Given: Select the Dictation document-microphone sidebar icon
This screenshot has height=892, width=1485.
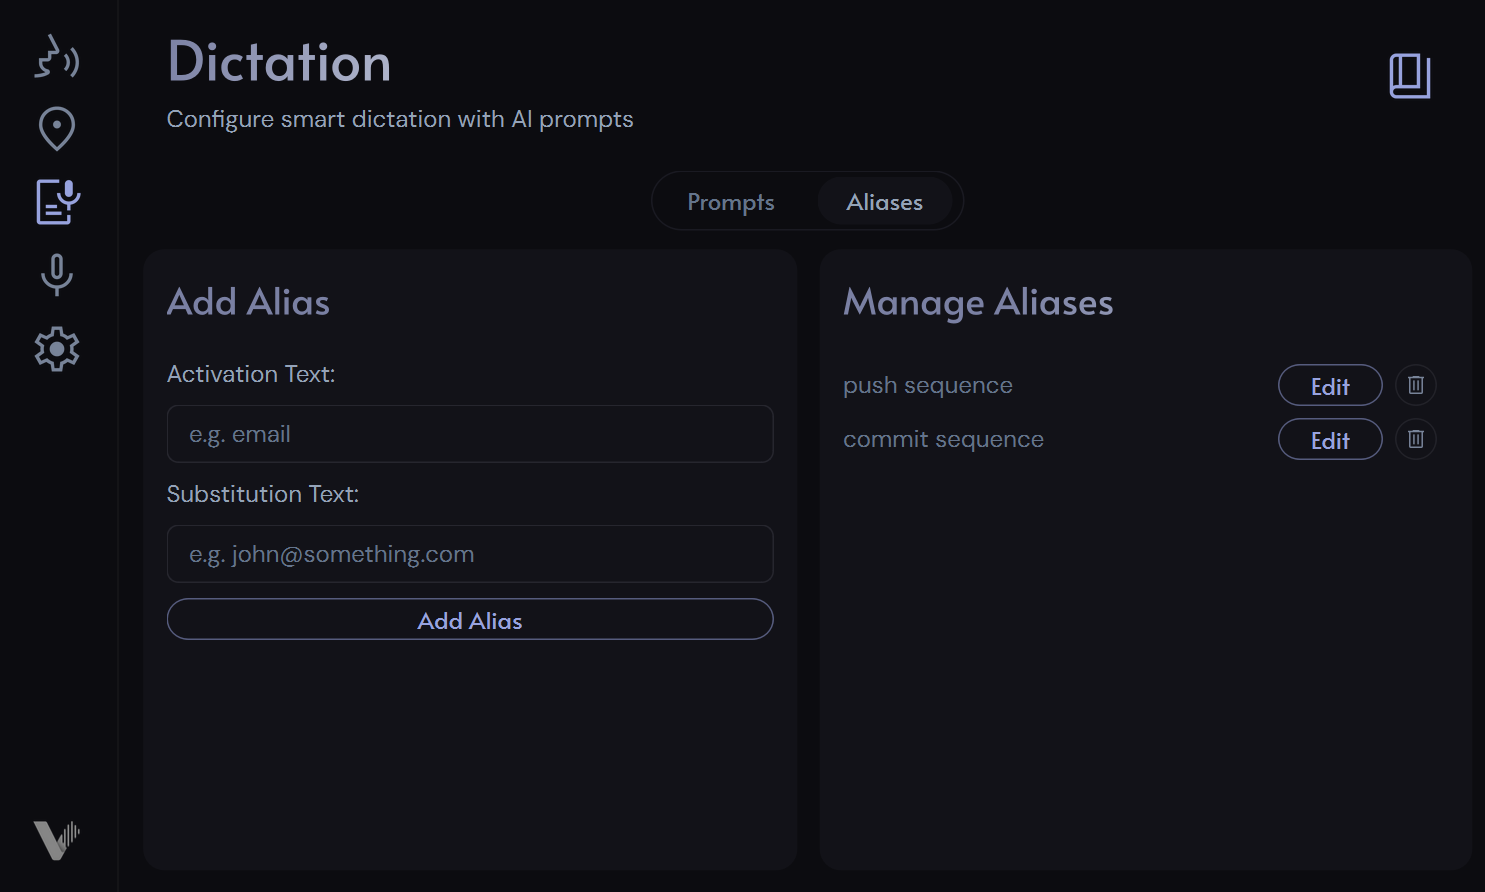Looking at the screenshot, I should [57, 202].
